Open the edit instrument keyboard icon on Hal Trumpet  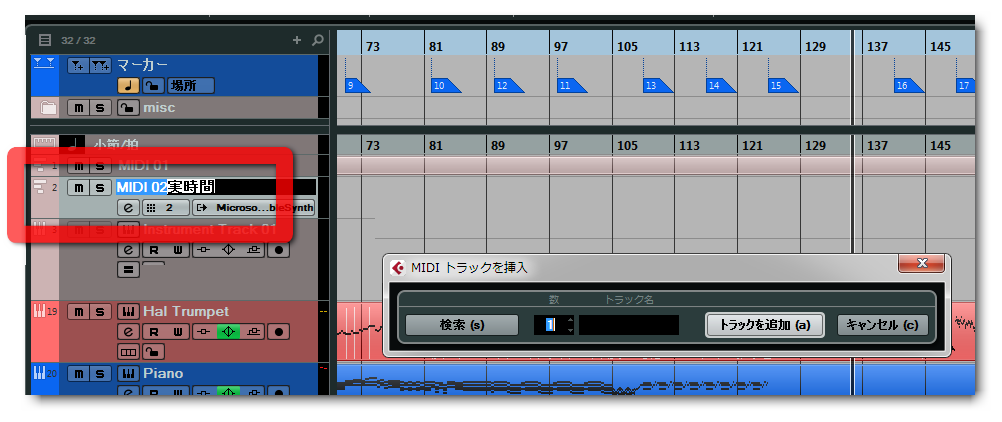[x=128, y=312]
